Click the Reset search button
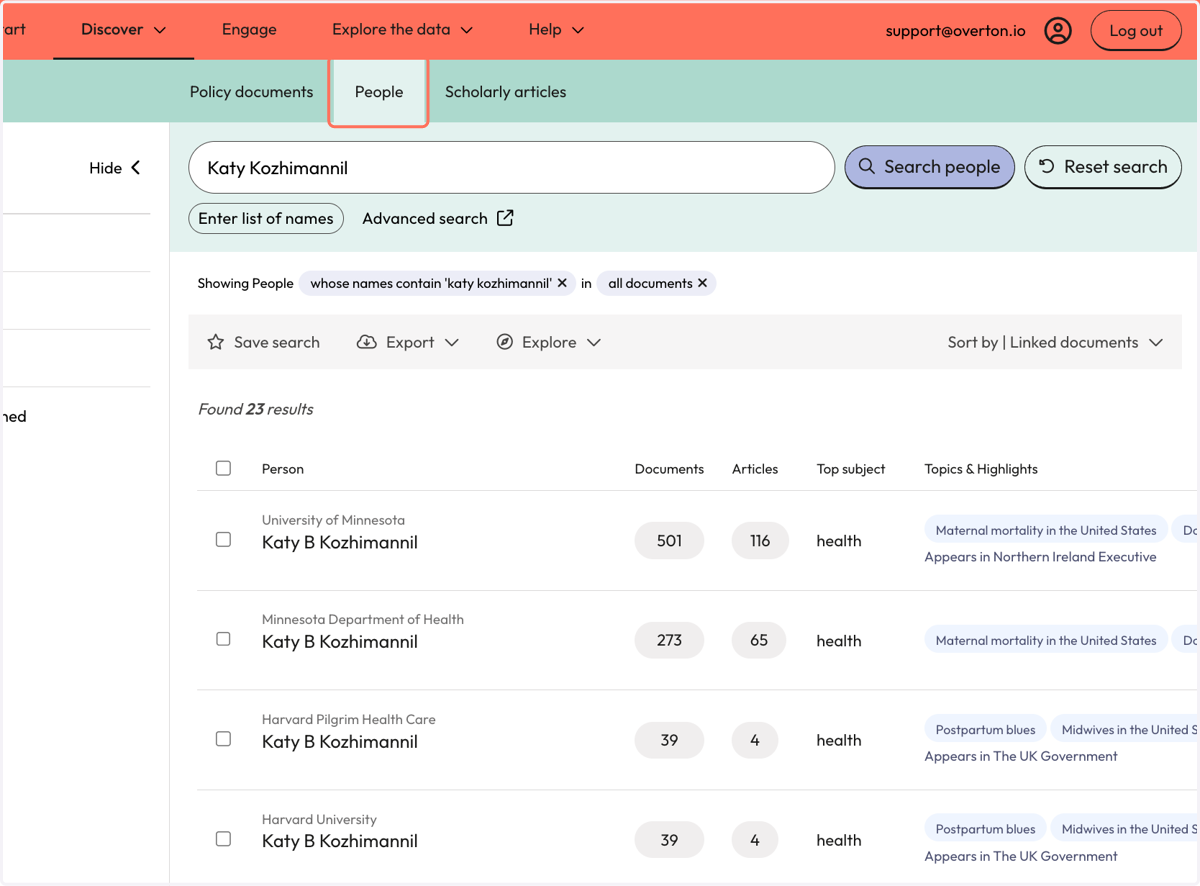 pos(1103,167)
